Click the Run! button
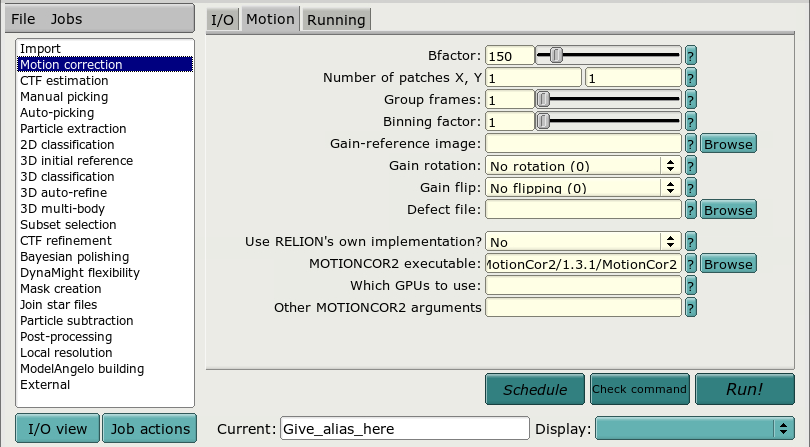 [x=745, y=389]
